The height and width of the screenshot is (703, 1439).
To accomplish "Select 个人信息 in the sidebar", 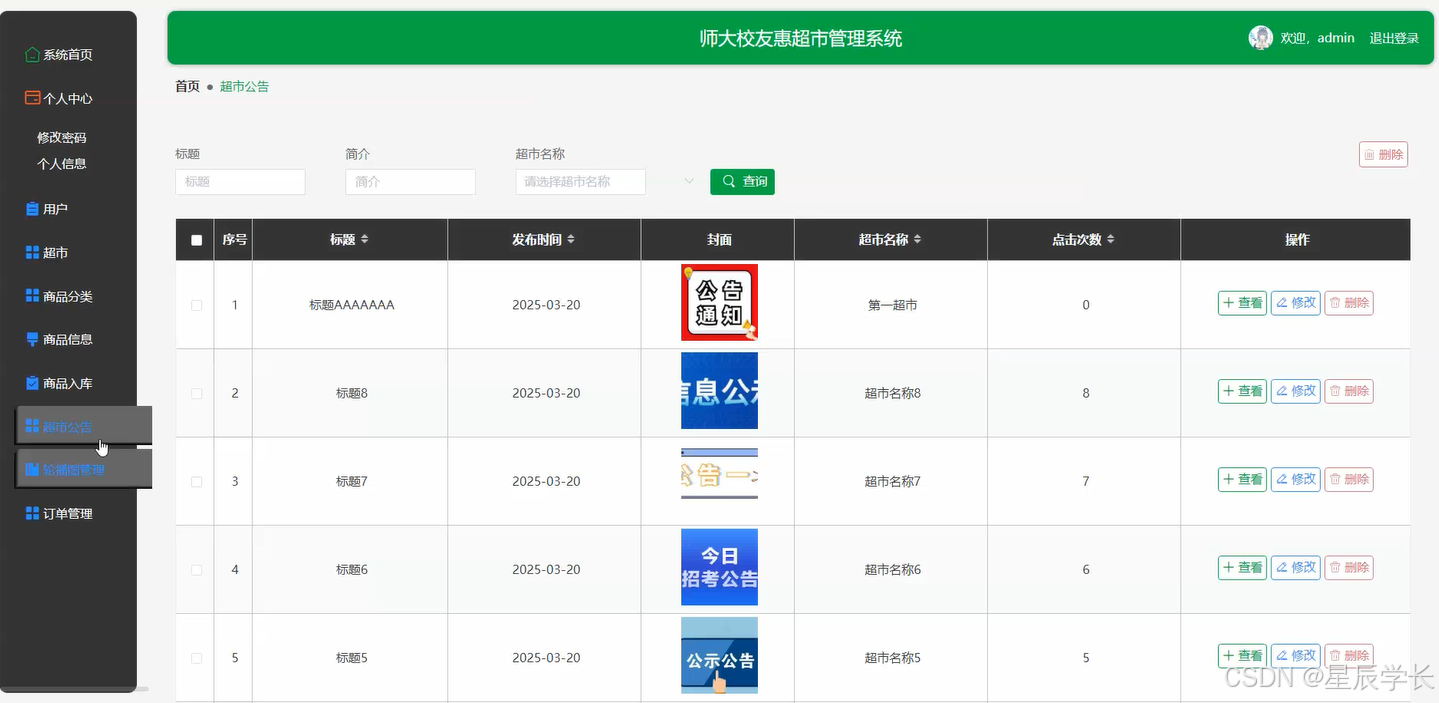I will [x=62, y=163].
